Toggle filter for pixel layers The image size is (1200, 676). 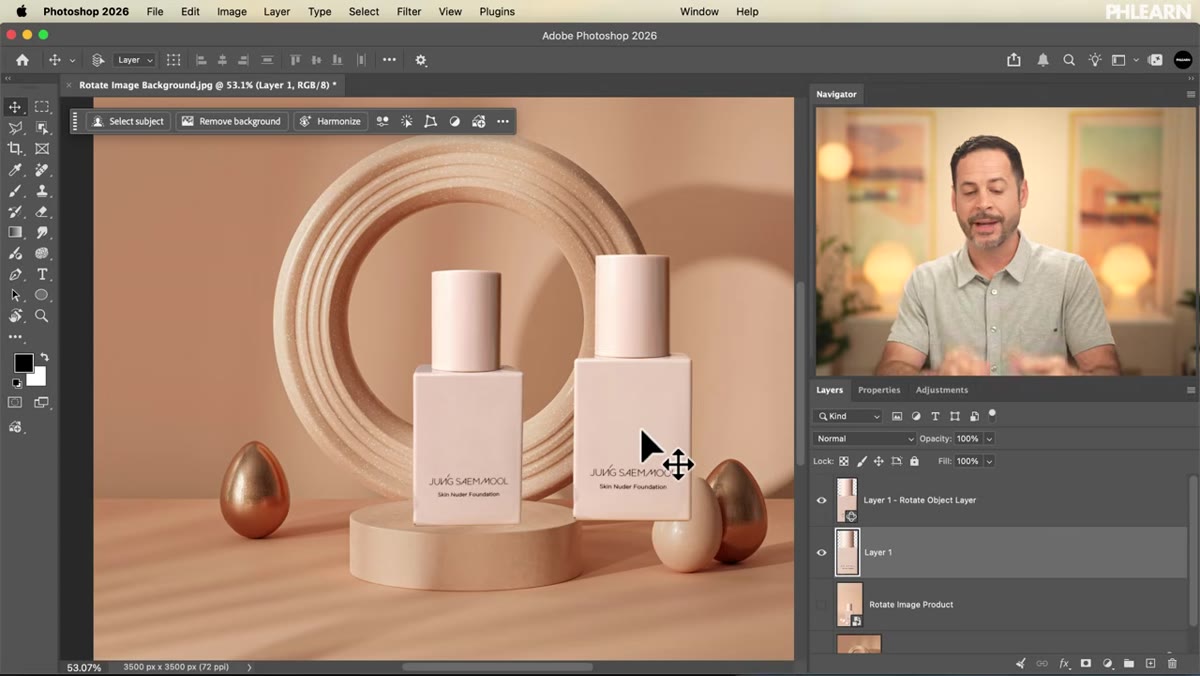coord(897,416)
